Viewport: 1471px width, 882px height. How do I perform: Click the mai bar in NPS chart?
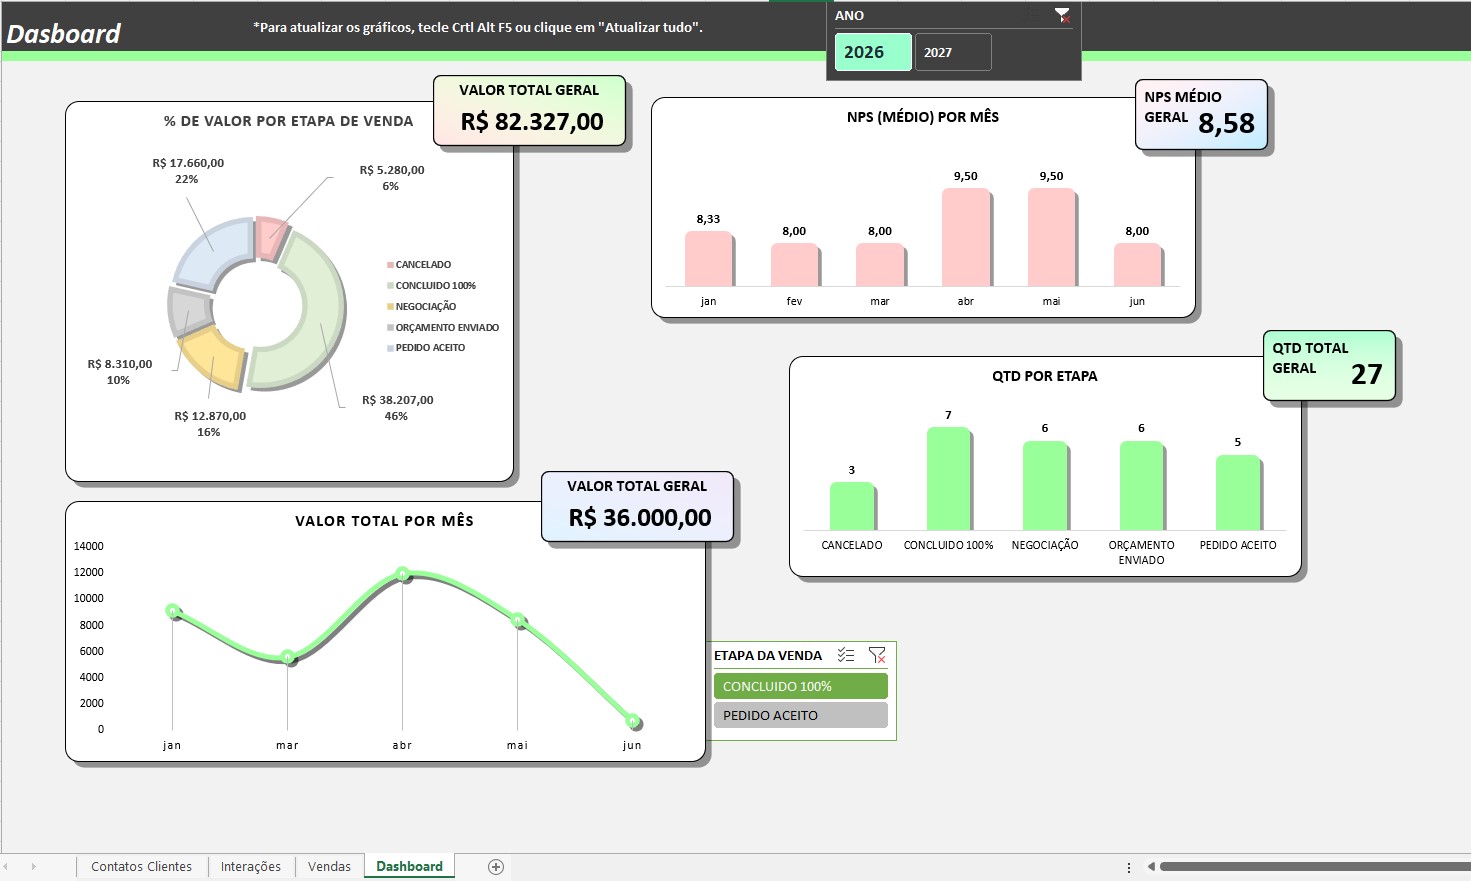(1053, 238)
